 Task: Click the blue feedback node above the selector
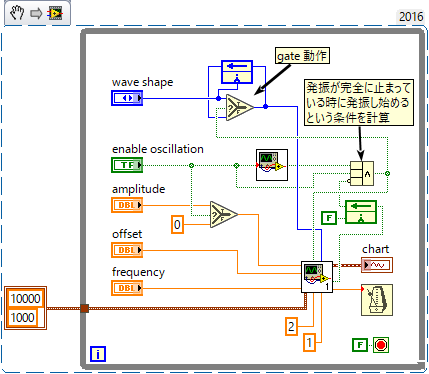237,72
